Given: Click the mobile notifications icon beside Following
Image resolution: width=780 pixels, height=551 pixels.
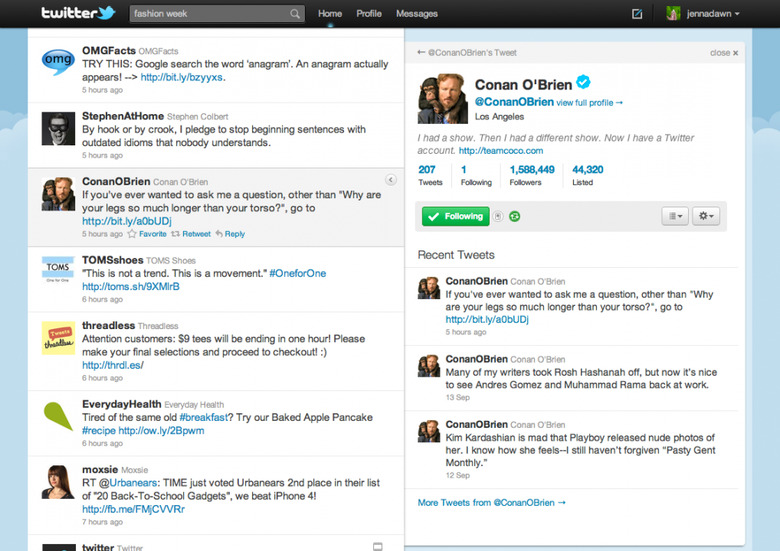Looking at the screenshot, I should coord(498,216).
